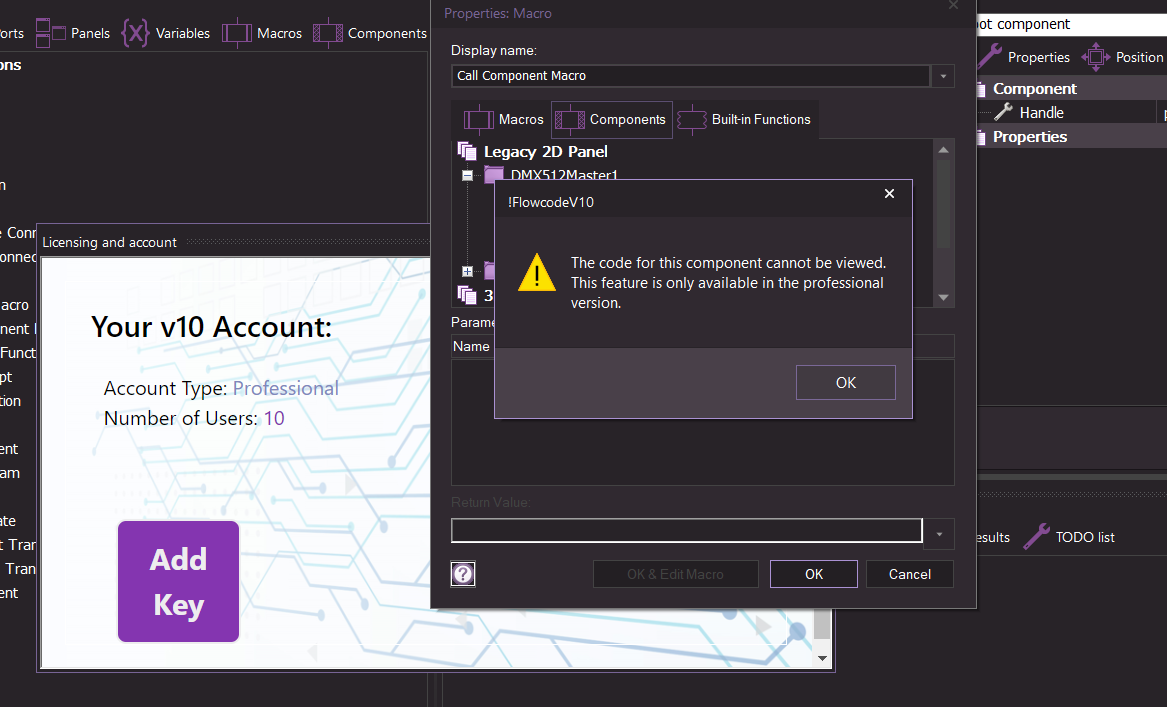Click Cancel in the Properties Macro dialog
Viewport: 1167px width, 707px height.
(909, 574)
